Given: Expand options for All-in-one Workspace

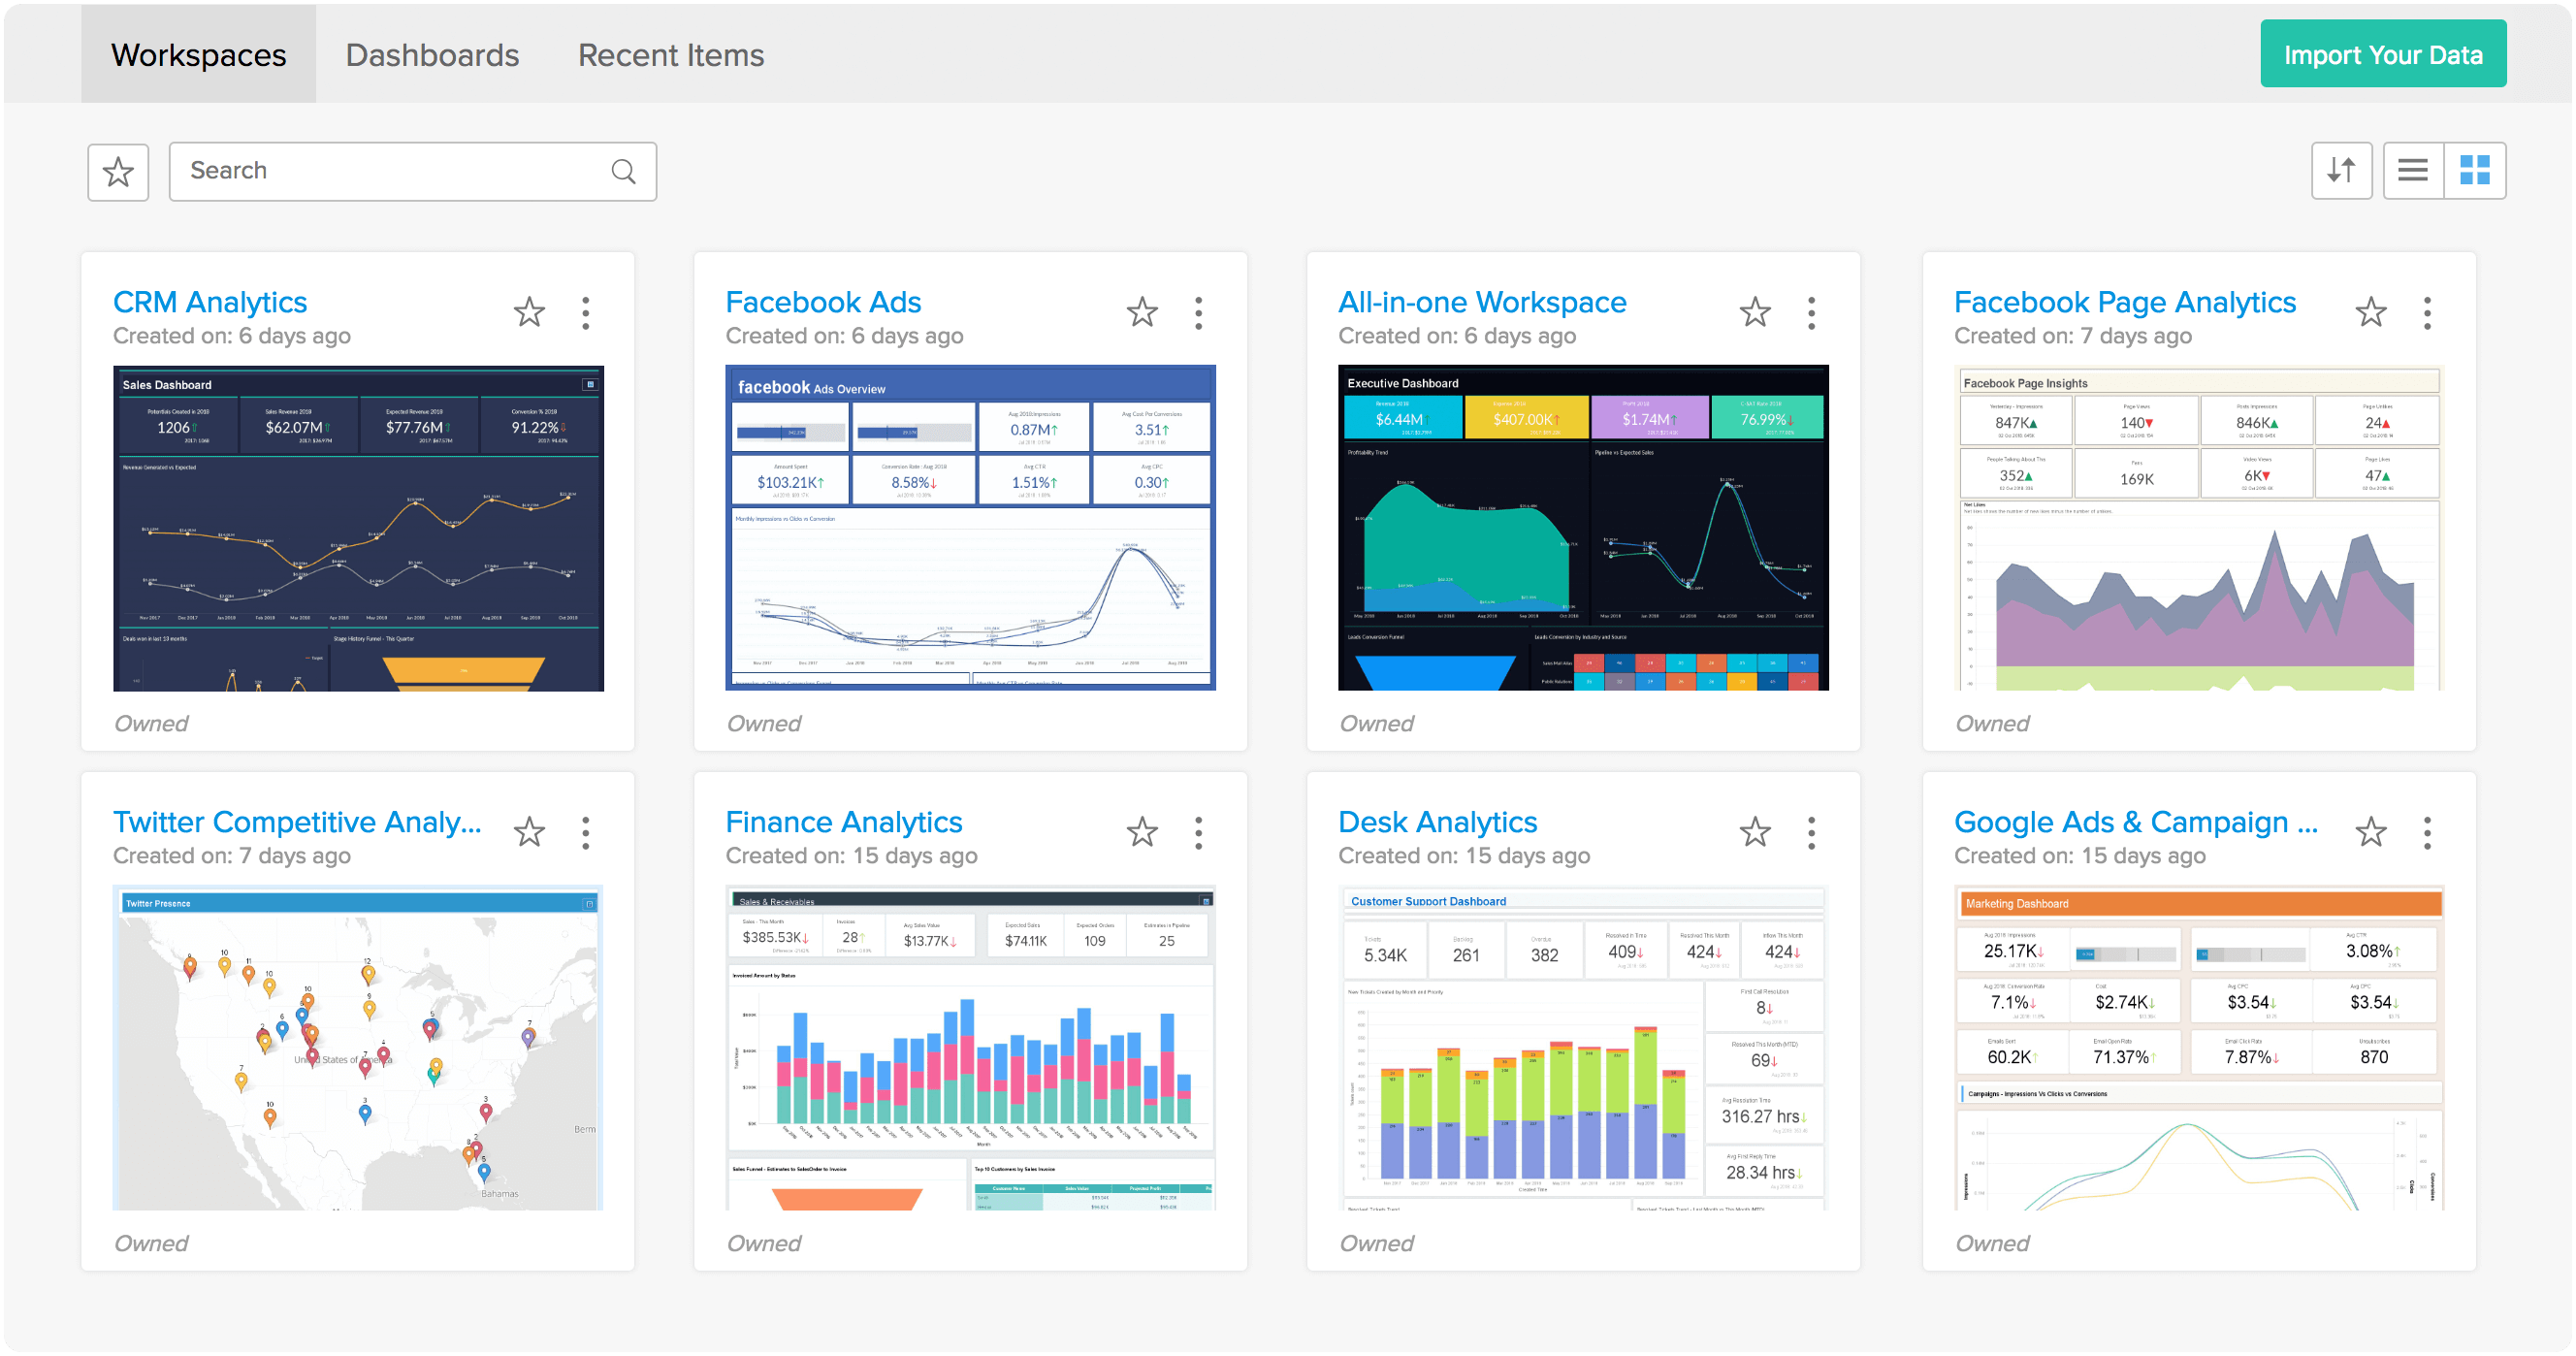Looking at the screenshot, I should (1811, 312).
